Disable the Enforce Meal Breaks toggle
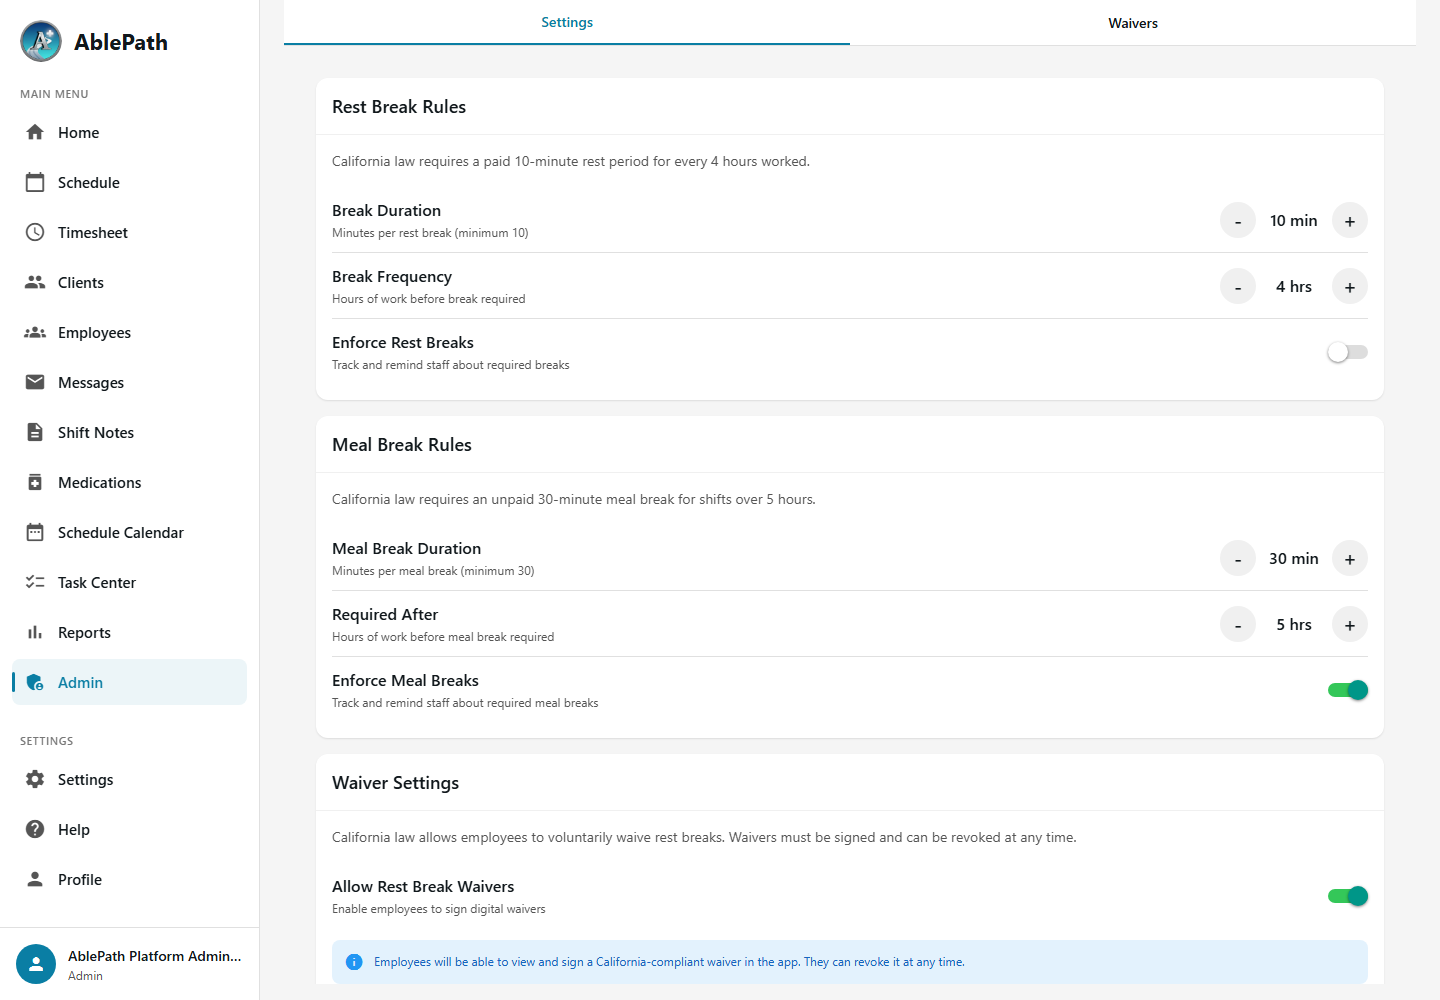 click(x=1347, y=690)
